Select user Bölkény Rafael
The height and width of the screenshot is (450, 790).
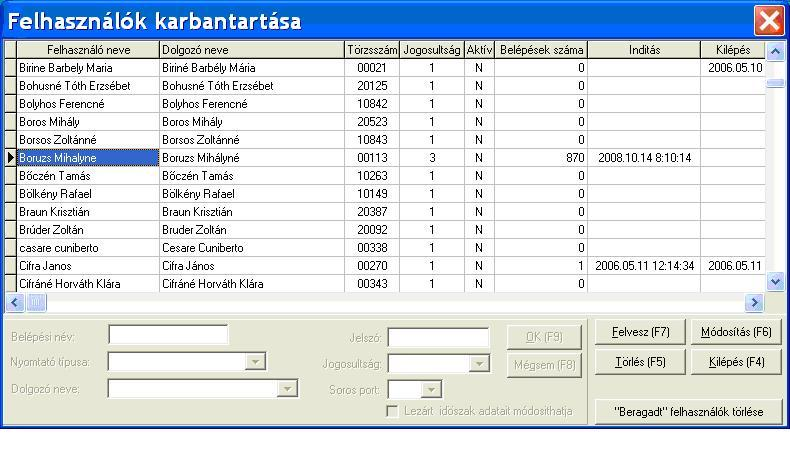[88, 194]
